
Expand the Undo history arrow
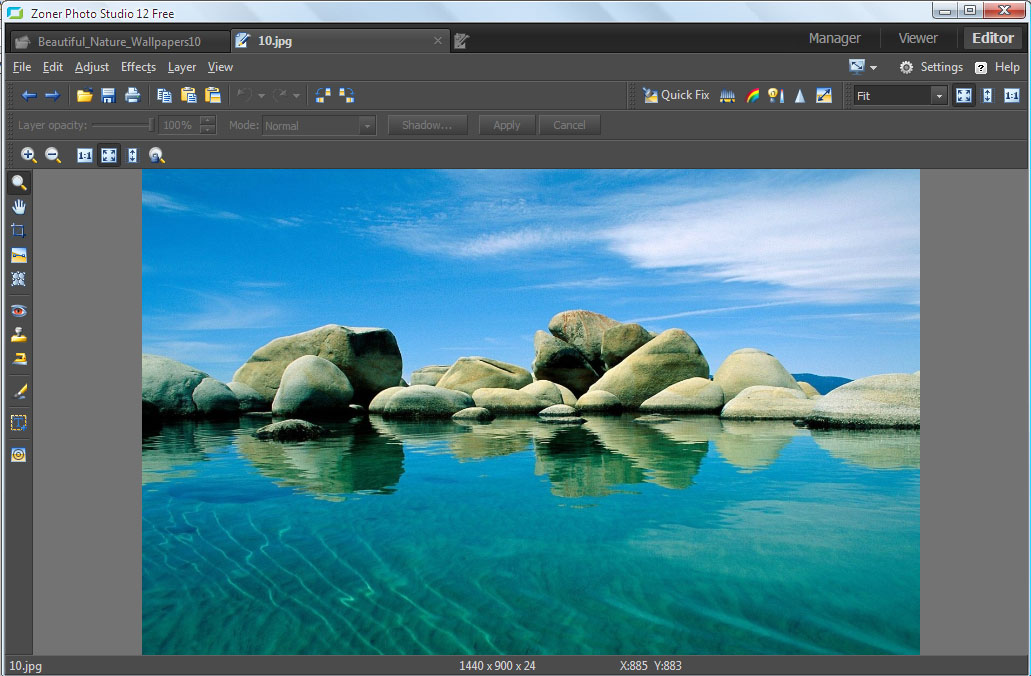click(261, 96)
